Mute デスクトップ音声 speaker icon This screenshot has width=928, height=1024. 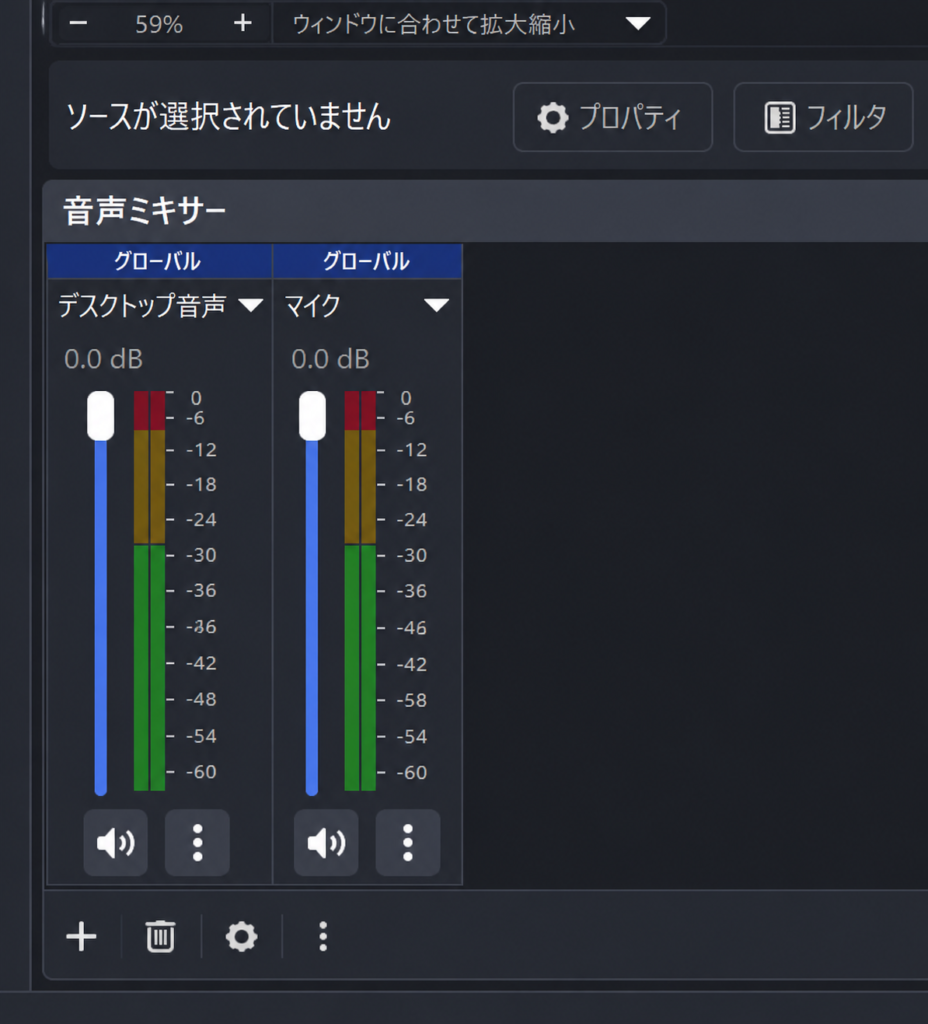click(116, 842)
